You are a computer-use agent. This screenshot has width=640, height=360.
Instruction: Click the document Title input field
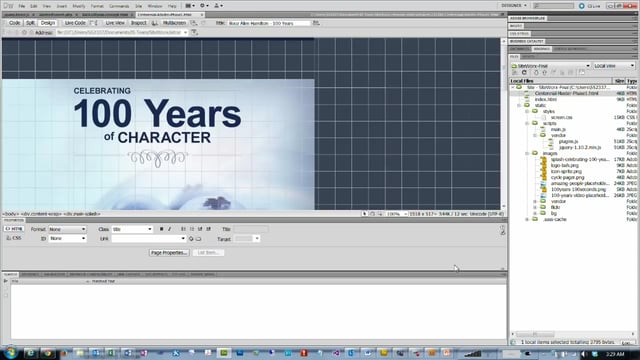click(x=269, y=23)
